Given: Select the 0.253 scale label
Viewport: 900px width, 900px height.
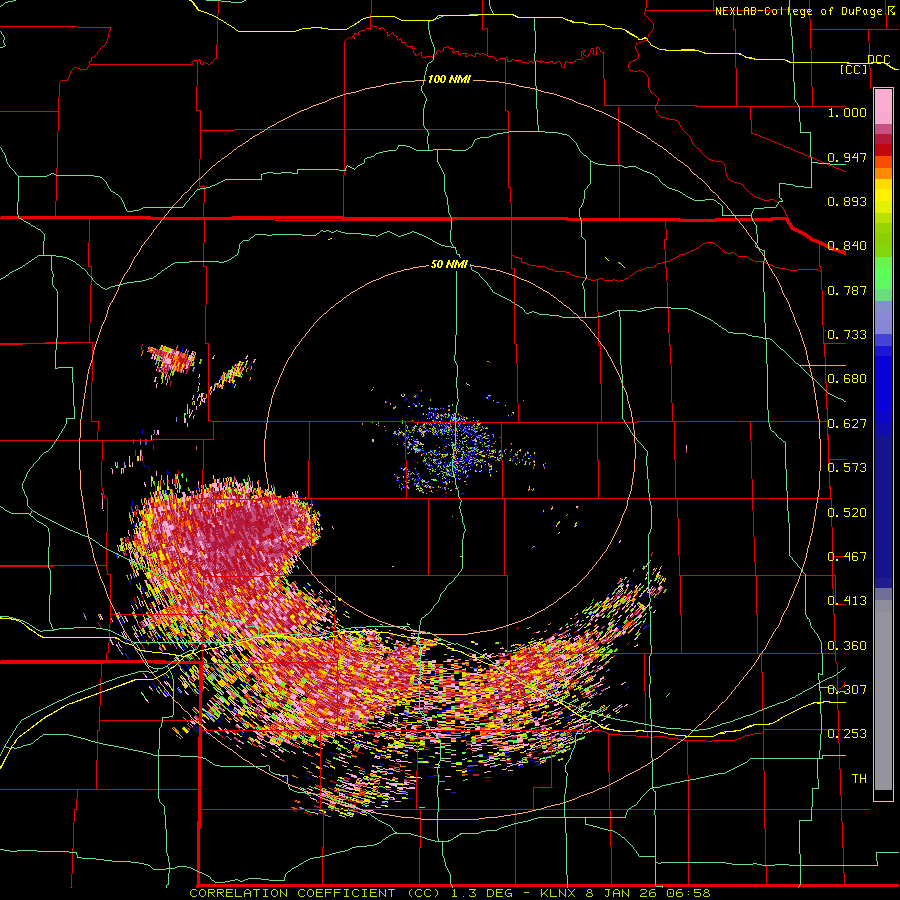Looking at the screenshot, I should [x=847, y=734].
